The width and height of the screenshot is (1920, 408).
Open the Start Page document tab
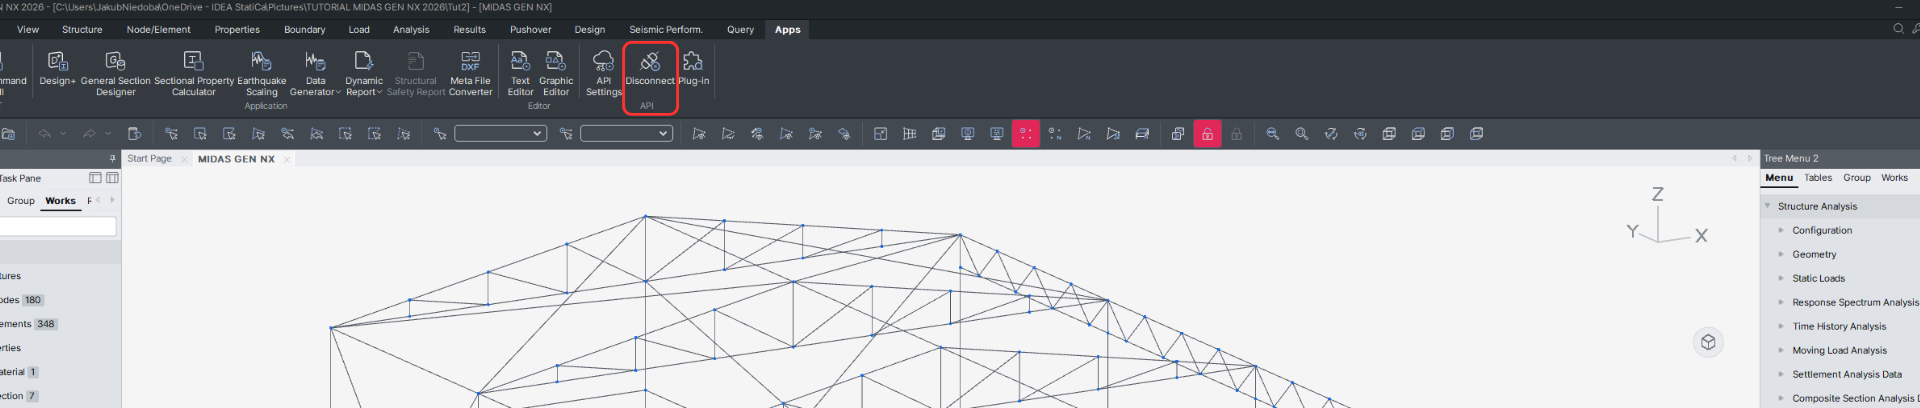click(149, 159)
